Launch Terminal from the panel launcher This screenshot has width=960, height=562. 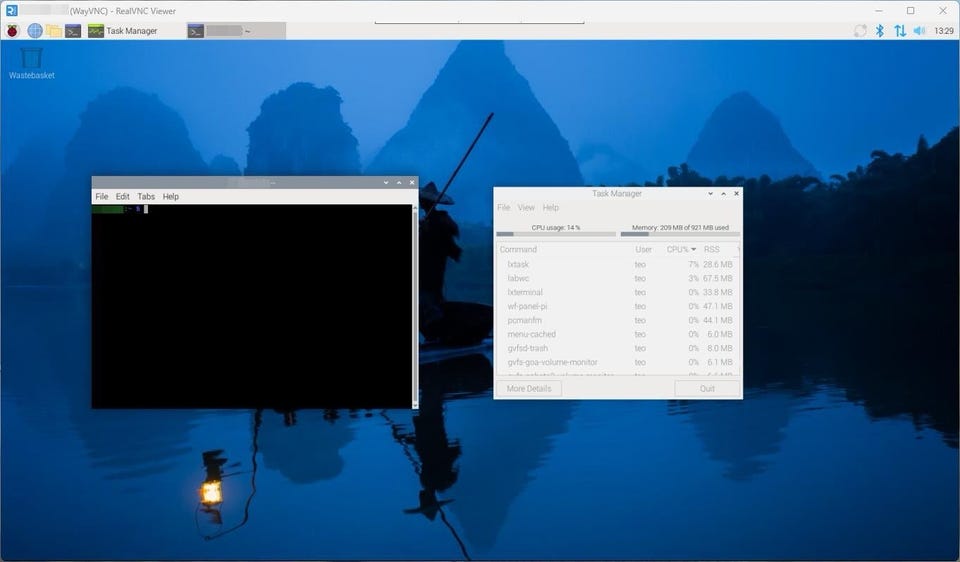(x=73, y=31)
